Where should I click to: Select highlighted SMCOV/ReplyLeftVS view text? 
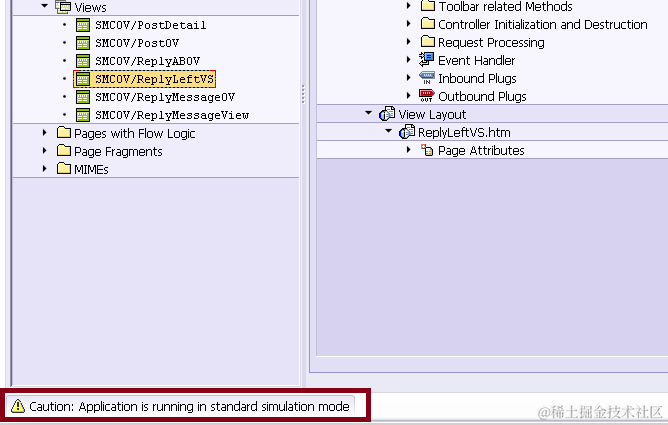coord(154,79)
